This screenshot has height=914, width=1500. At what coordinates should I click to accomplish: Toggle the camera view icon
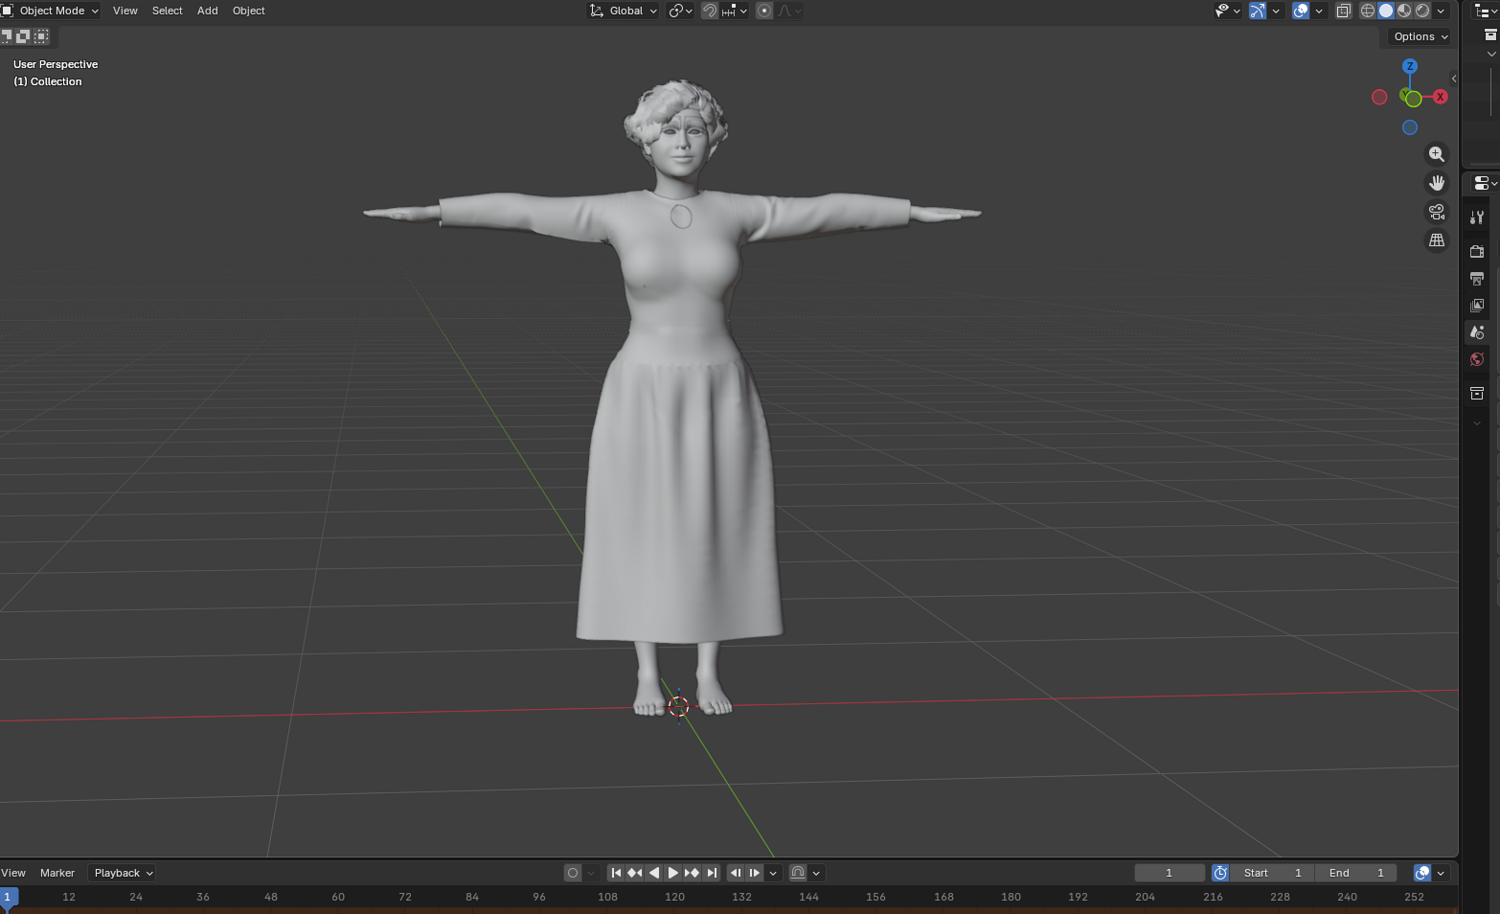1436,212
